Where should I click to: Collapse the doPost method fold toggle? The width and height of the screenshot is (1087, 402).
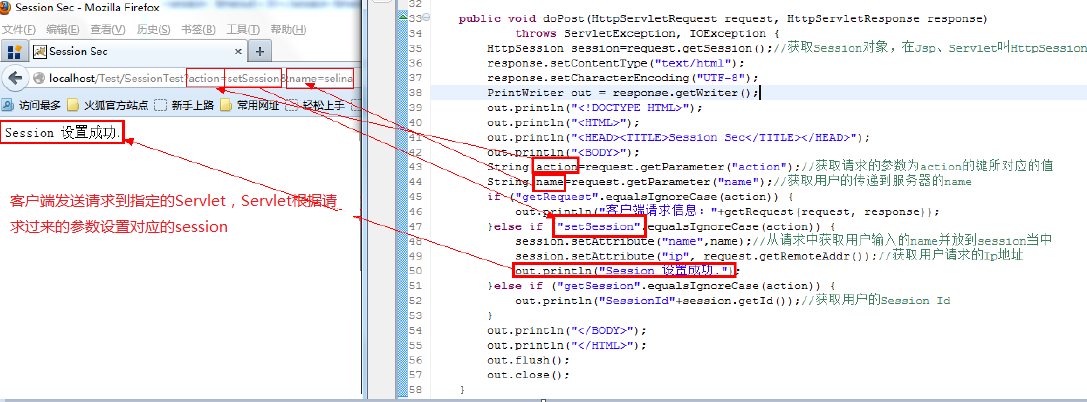[426, 18]
